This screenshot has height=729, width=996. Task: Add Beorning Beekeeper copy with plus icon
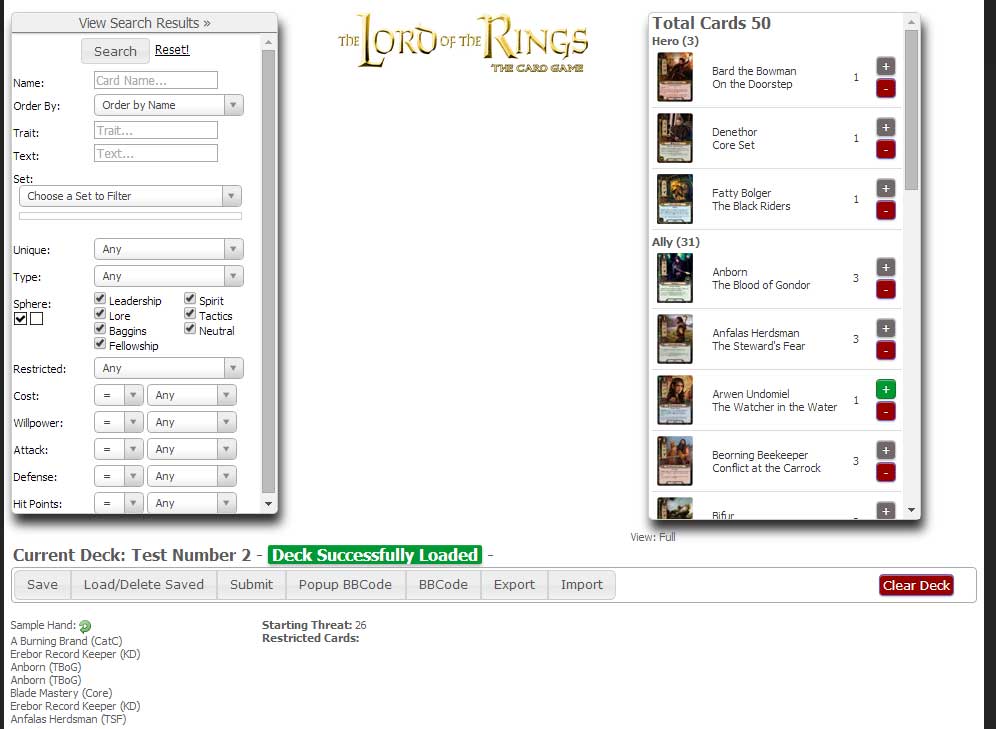(885, 450)
